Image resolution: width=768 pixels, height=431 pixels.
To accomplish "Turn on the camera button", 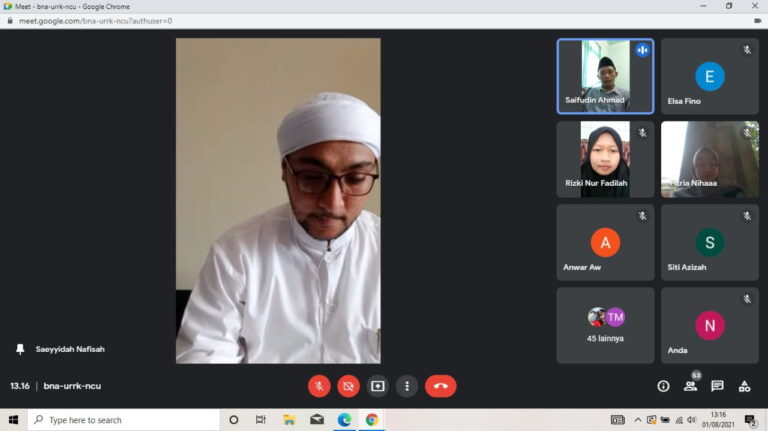I will click(x=348, y=386).
